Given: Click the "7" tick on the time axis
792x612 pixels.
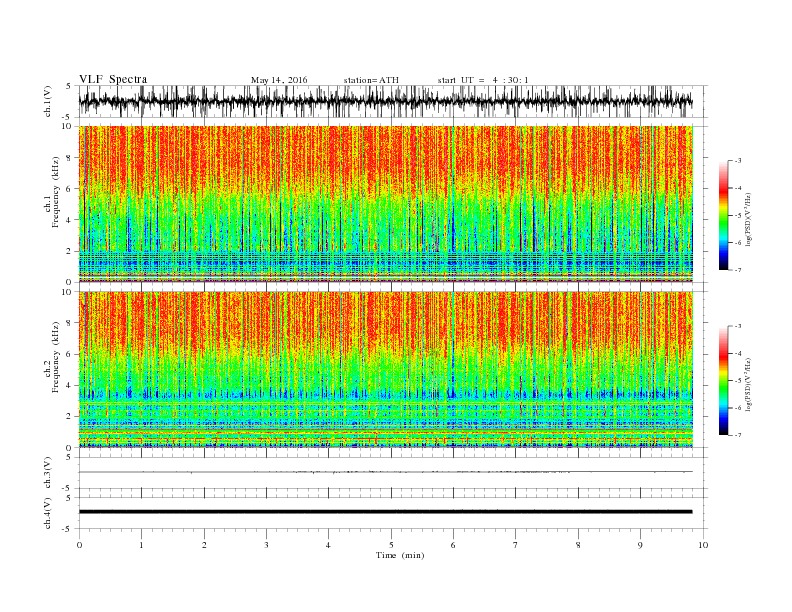Looking at the screenshot, I should 516,545.
